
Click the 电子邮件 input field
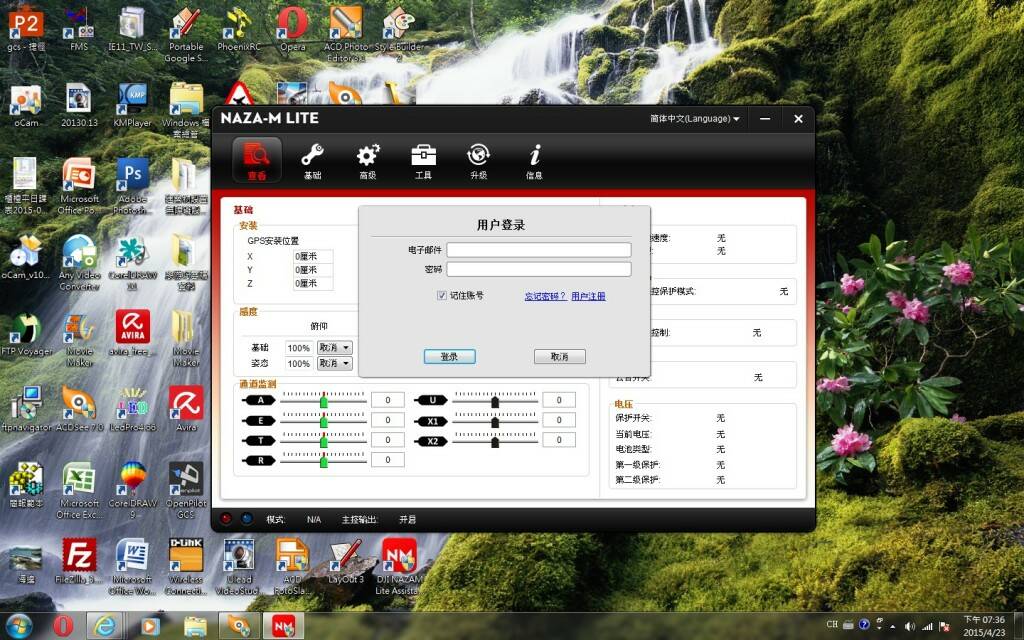click(x=539, y=250)
